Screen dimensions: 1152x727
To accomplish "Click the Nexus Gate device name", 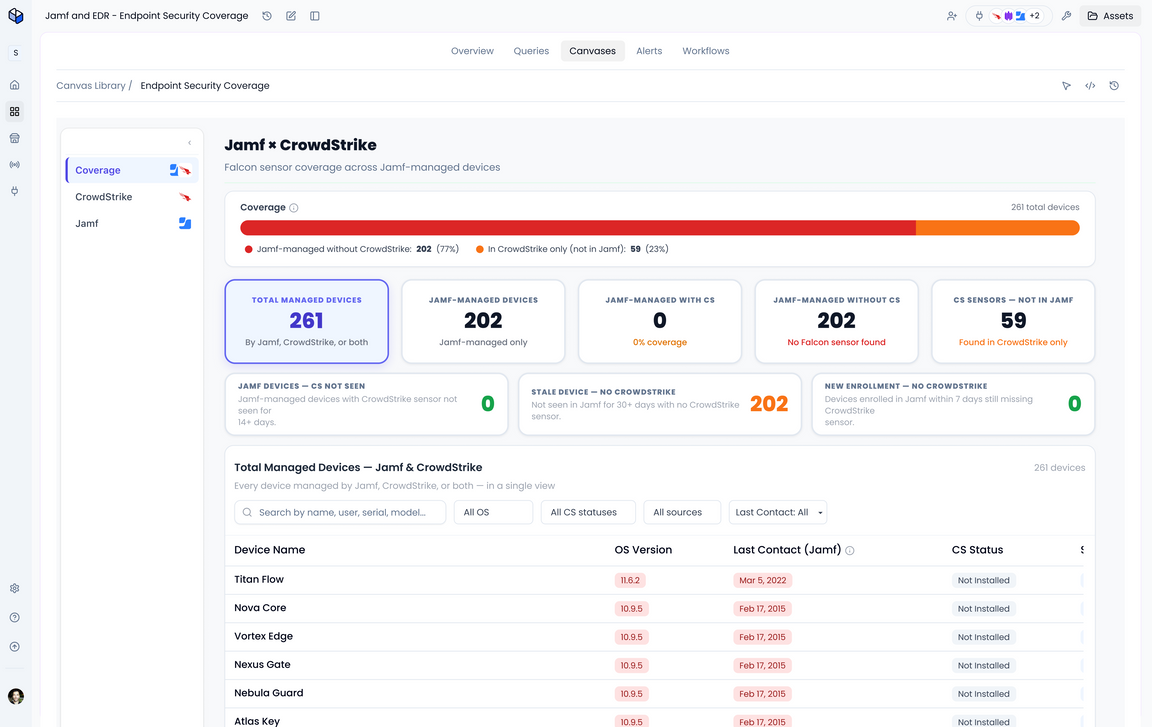I will [x=262, y=665].
